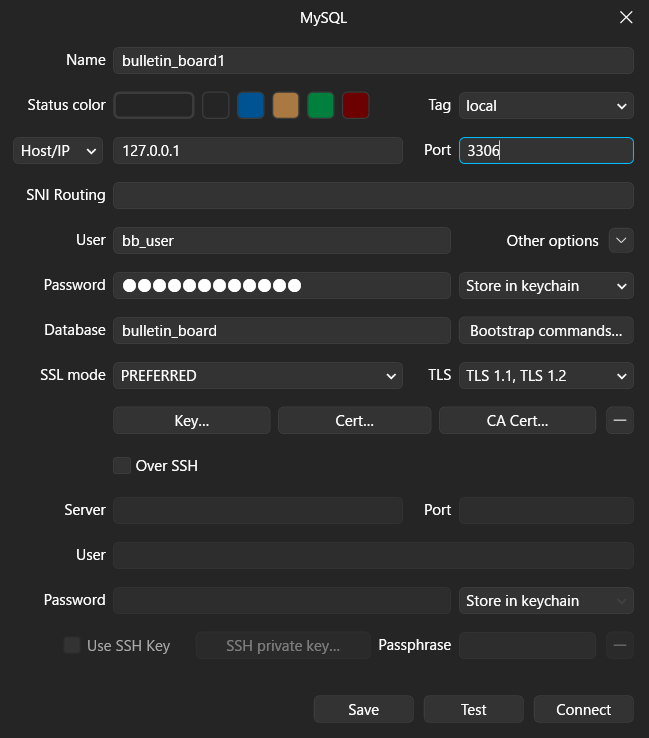The width and height of the screenshot is (649, 738).
Task: Pick the blue status color swatch
Action: (250, 105)
